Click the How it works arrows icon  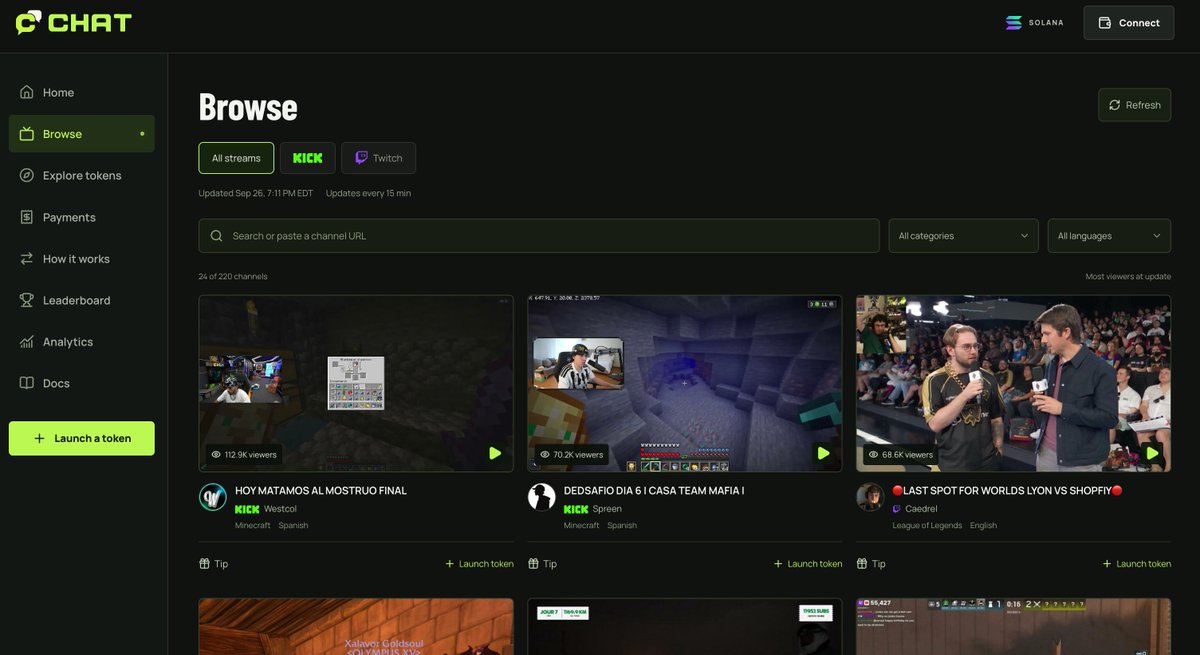click(x=27, y=259)
